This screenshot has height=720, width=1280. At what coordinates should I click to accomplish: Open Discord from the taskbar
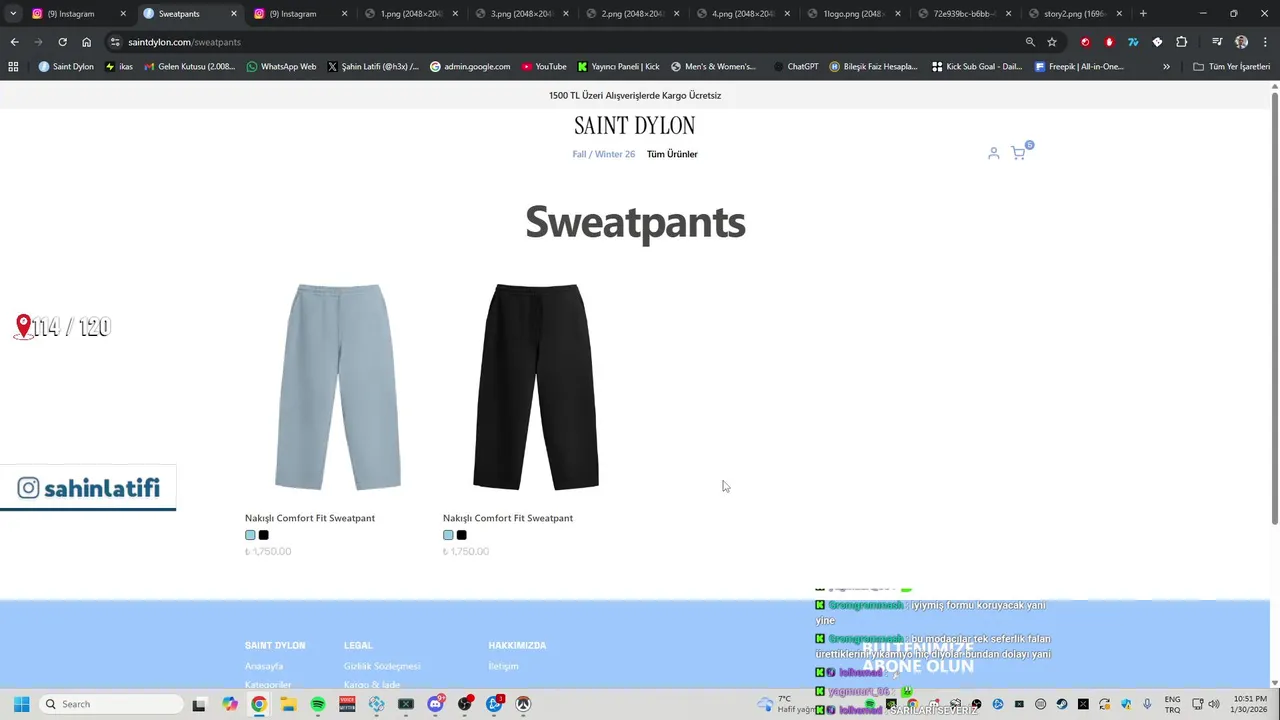pos(435,704)
